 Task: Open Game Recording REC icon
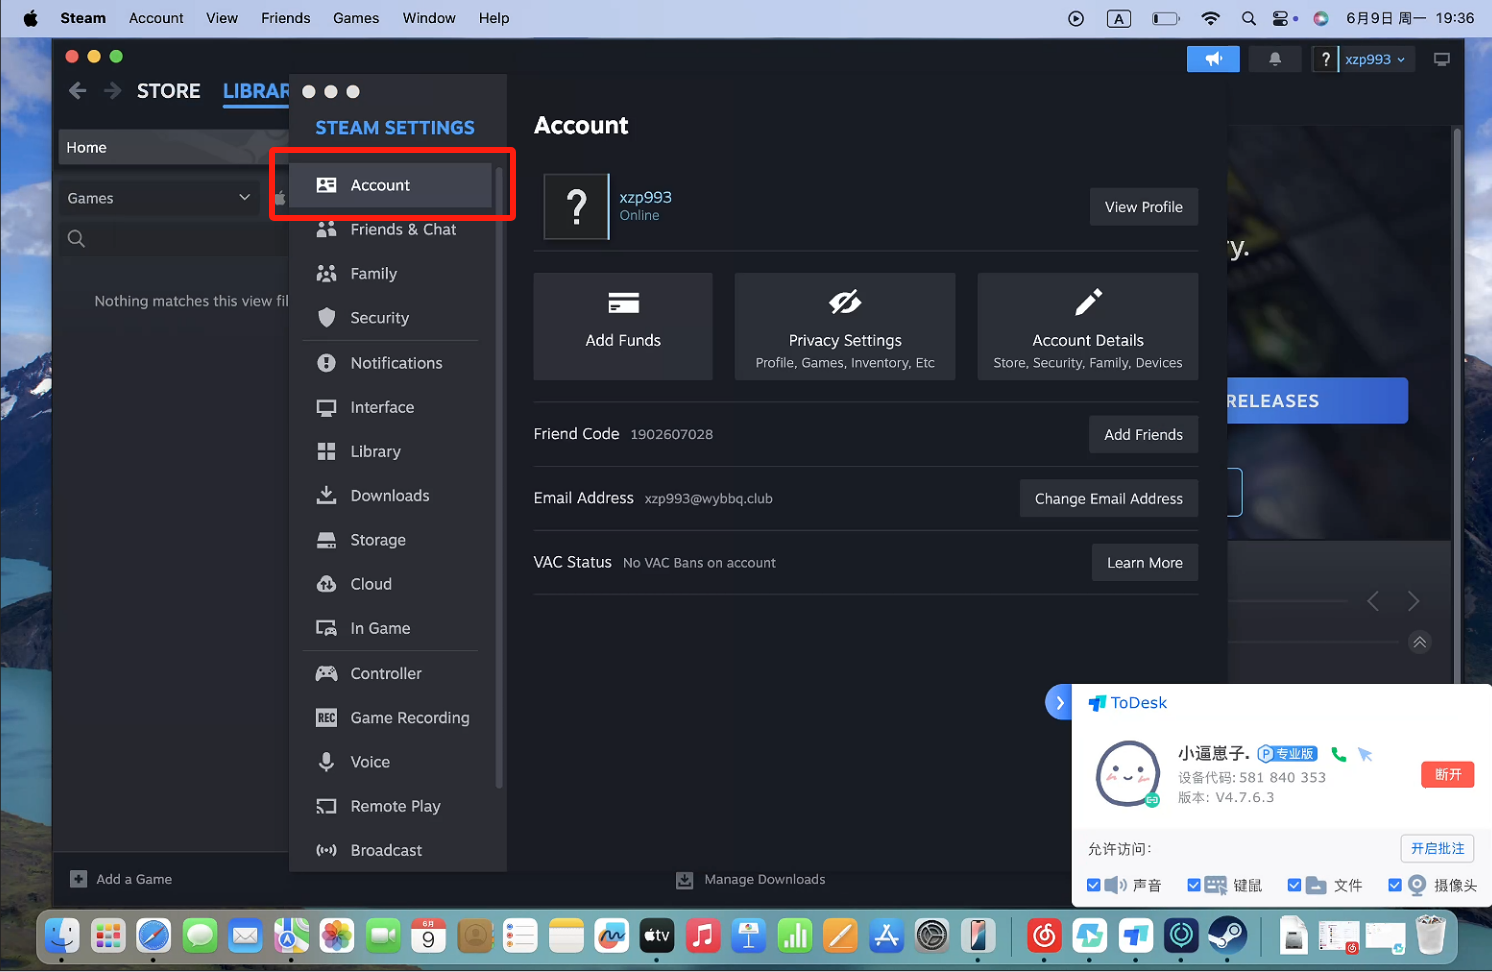point(326,717)
